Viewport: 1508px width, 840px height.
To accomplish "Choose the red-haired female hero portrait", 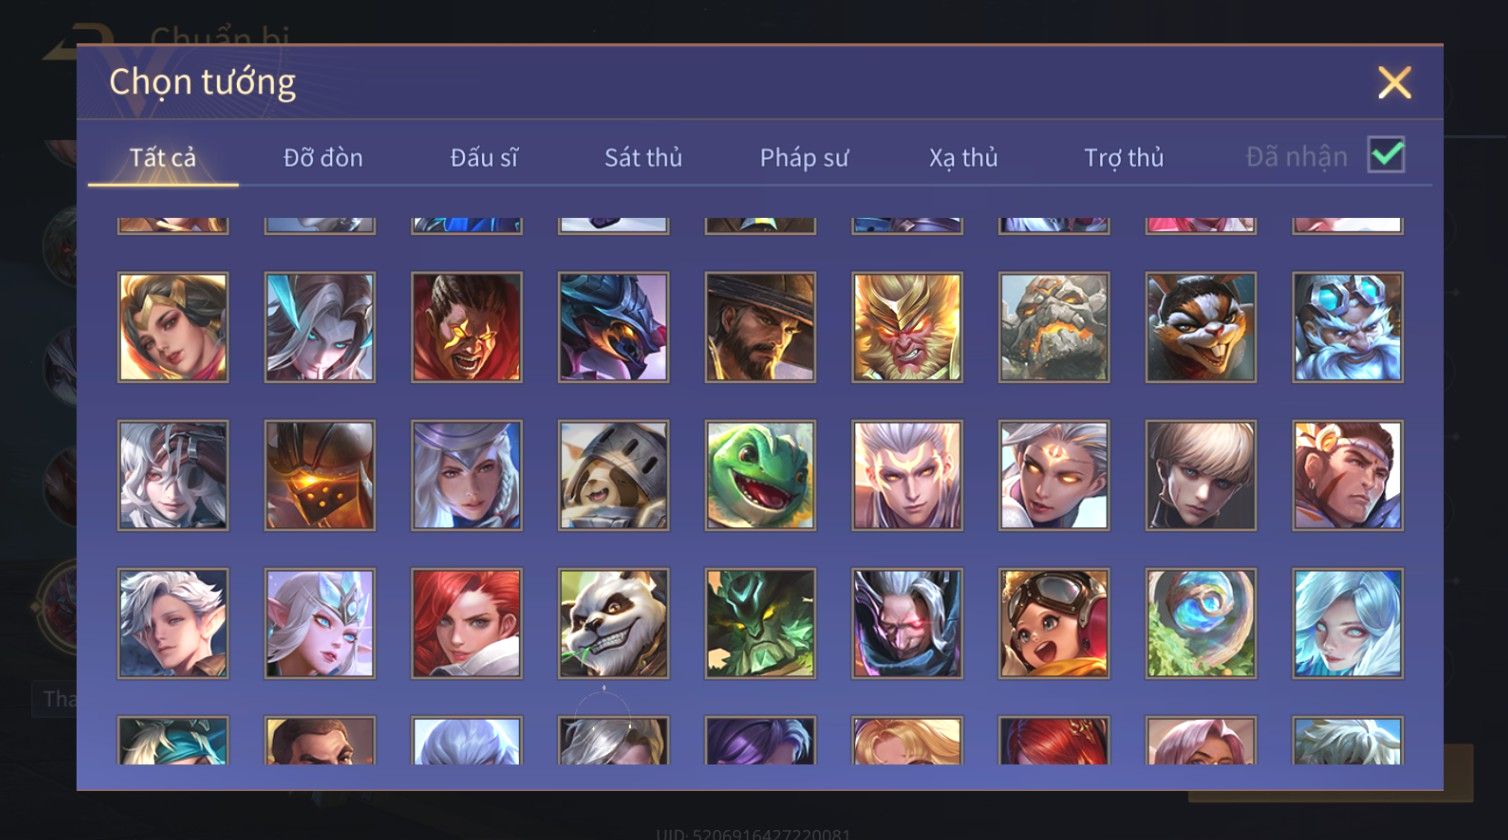I will 466,623.
